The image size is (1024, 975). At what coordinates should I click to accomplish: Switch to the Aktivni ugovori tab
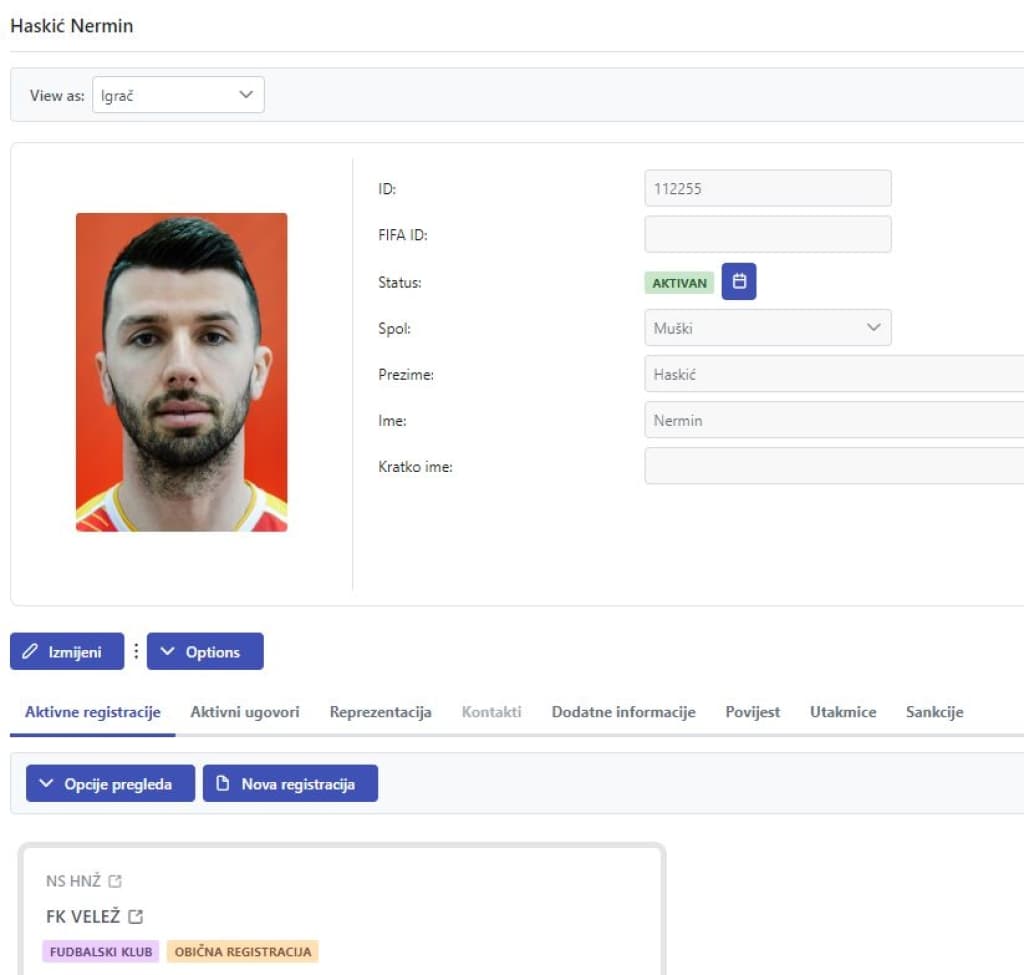245,712
